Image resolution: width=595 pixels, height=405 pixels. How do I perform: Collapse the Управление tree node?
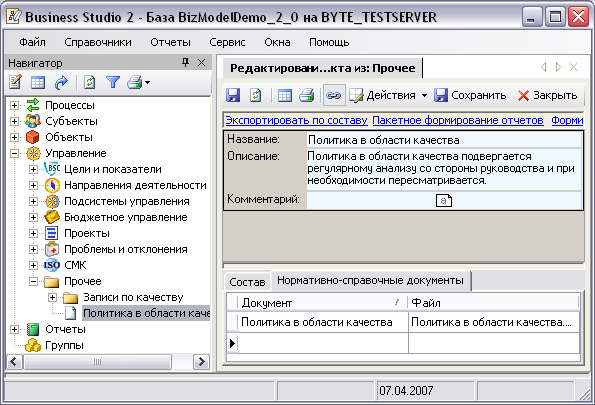[14, 153]
